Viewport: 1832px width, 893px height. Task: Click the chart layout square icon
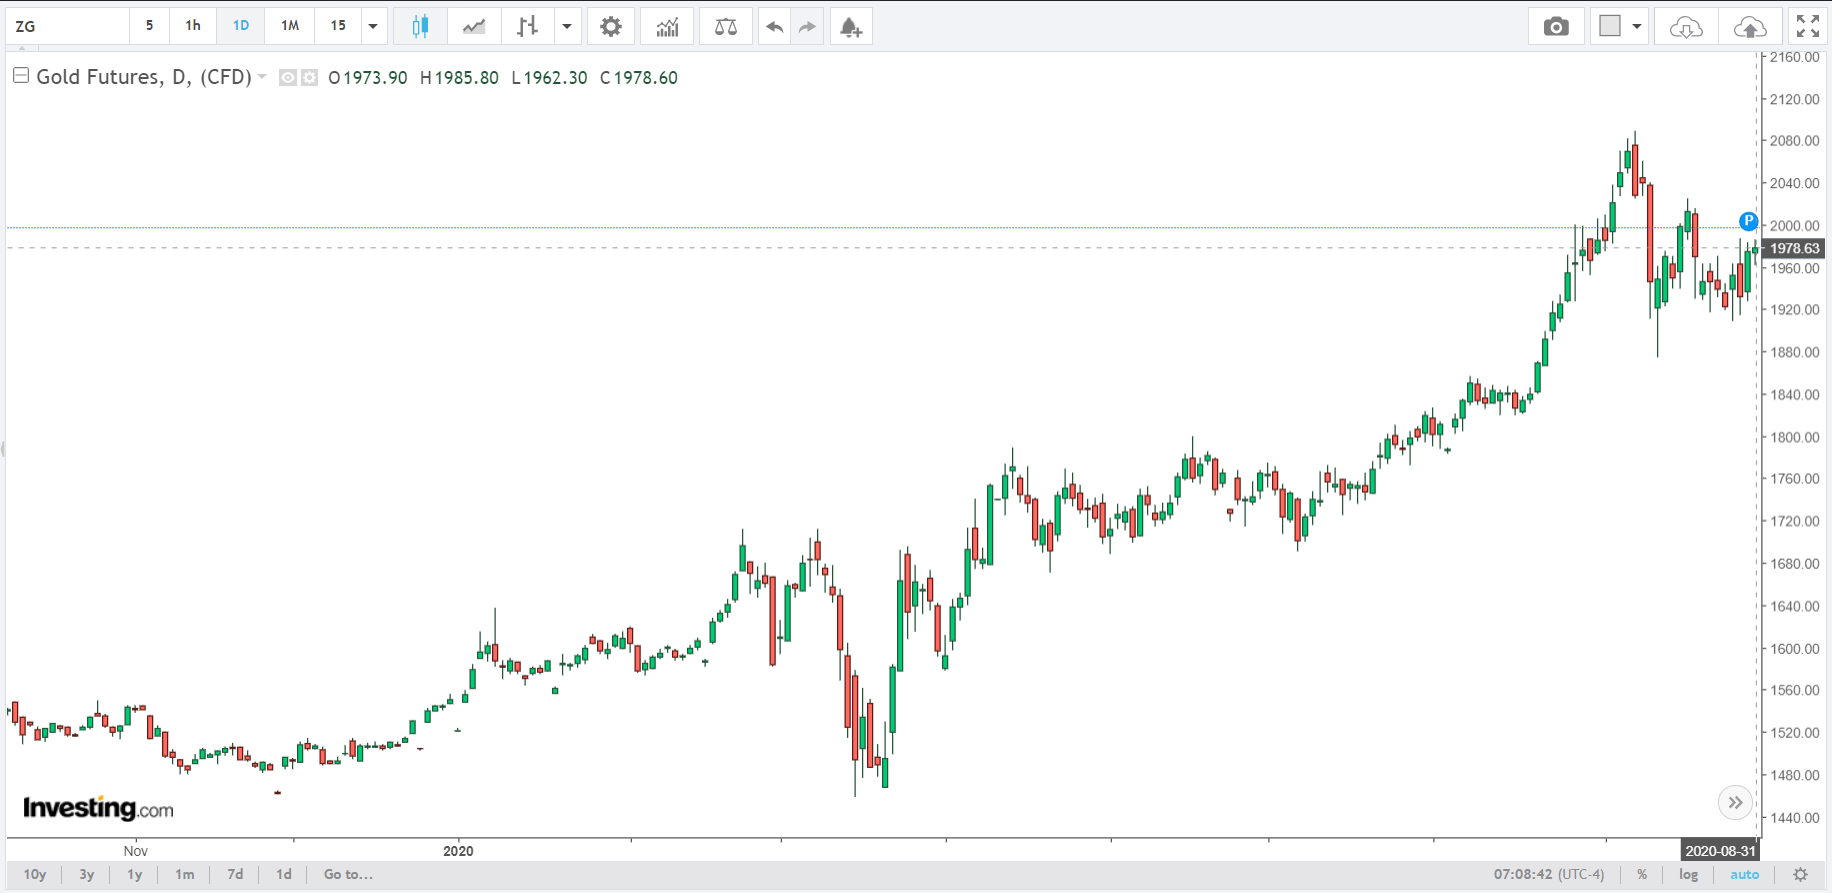1610,26
